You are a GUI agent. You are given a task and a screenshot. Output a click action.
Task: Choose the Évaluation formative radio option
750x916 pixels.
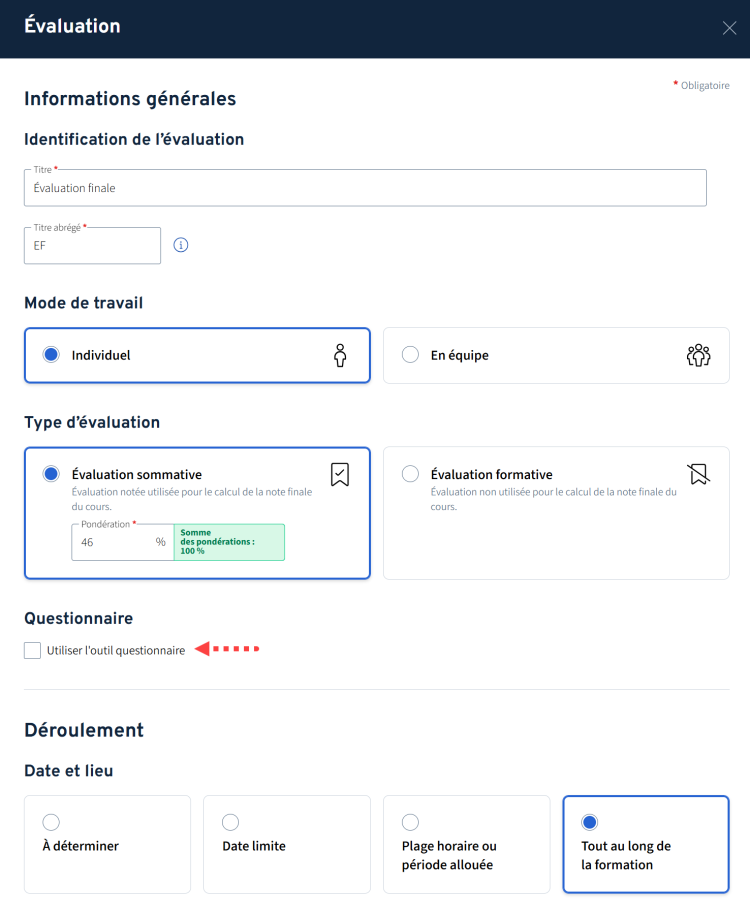pyautogui.click(x=410, y=474)
